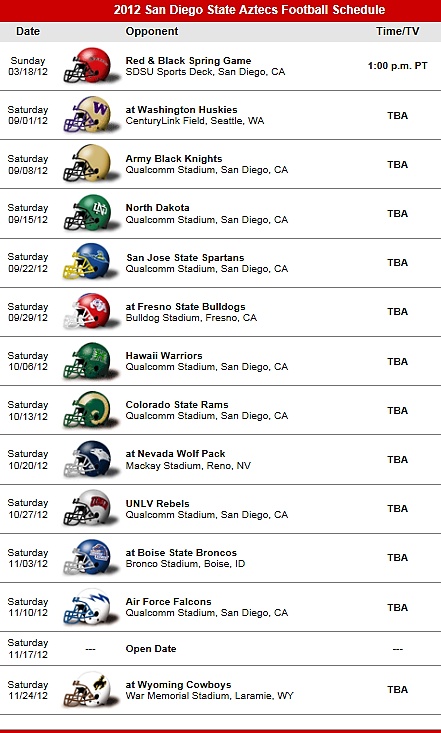Screen dimensions: 441x733
Task: Select the Boise State Broncos blue helmet
Action: coord(87,557)
